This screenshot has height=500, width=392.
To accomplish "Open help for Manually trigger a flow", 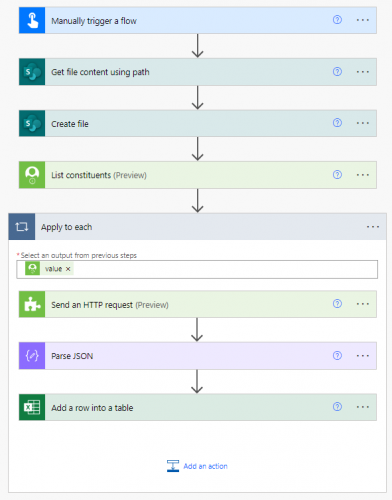I will 337,20.
